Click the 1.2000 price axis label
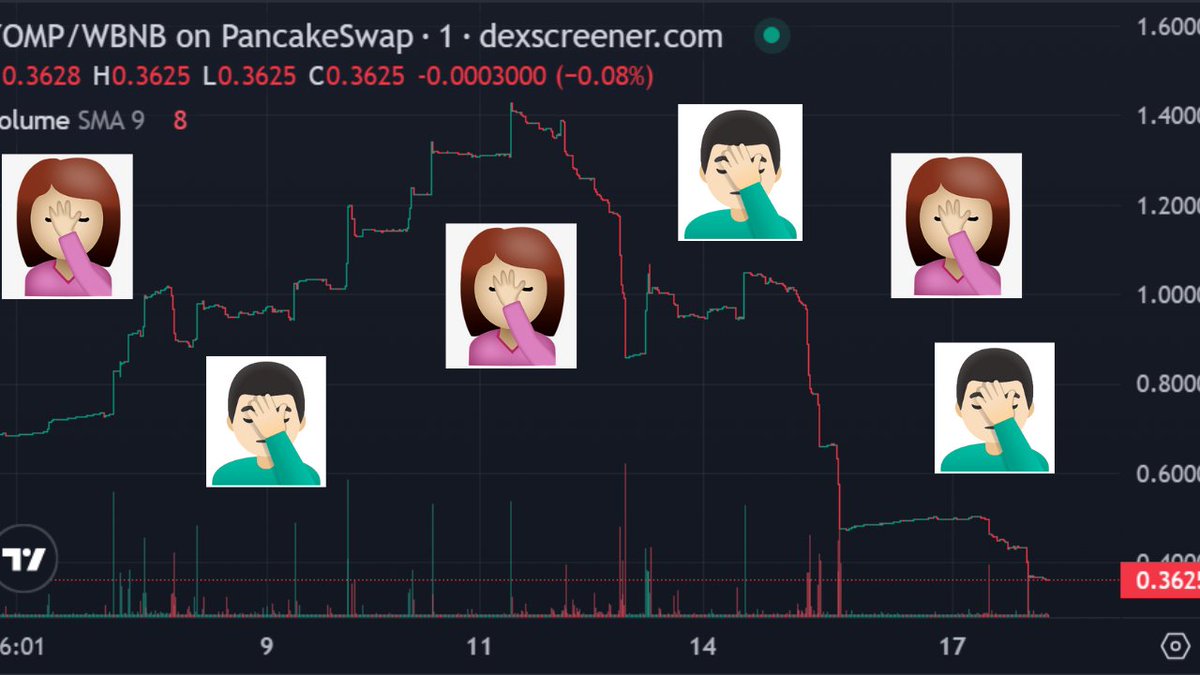1200x675 pixels. pyautogui.click(x=1168, y=207)
